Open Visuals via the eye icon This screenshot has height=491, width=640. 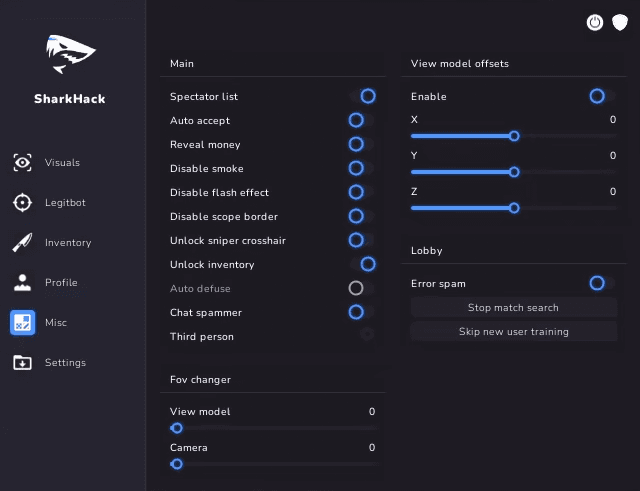click(x=22, y=162)
